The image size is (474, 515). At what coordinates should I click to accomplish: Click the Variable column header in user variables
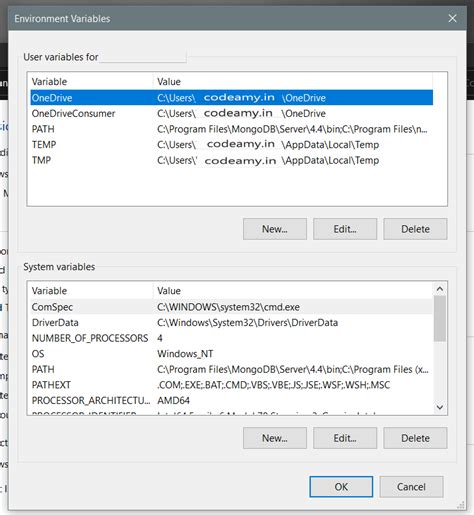pos(91,82)
